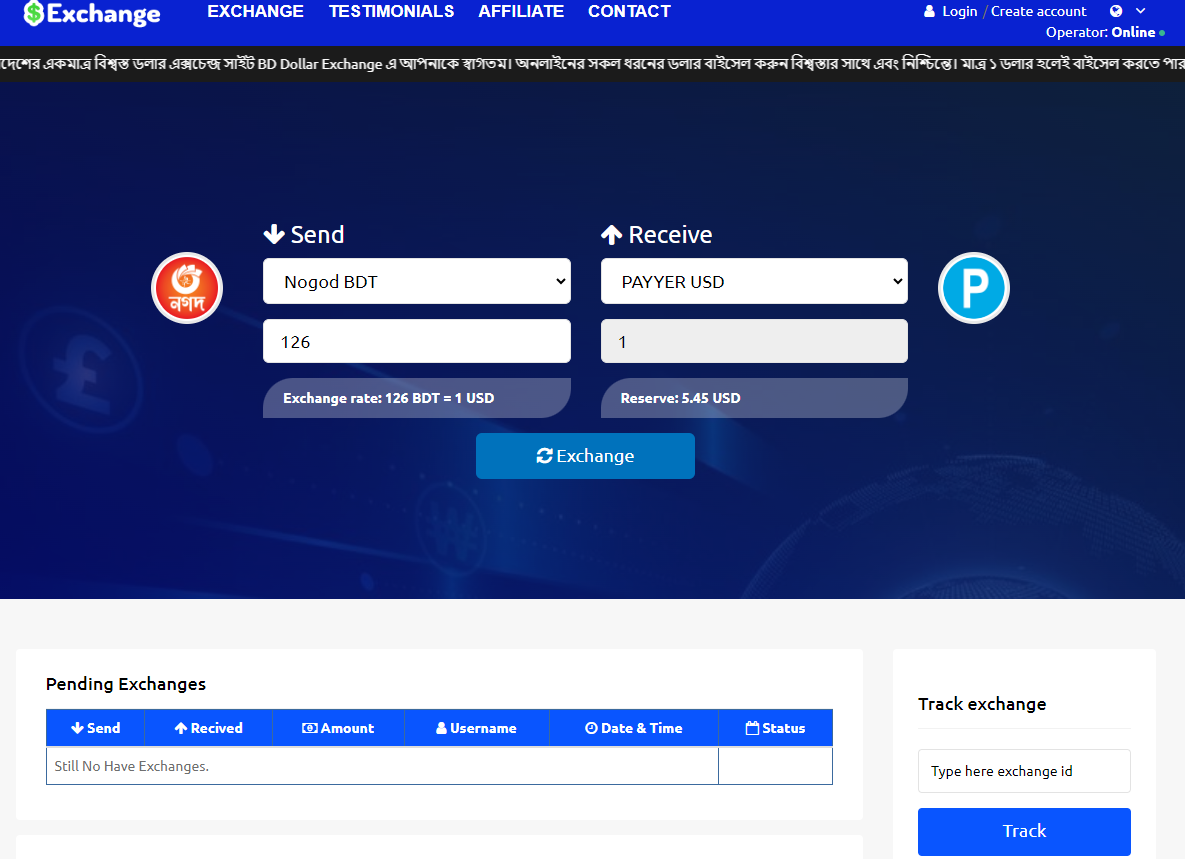Click the user icon beside Login
This screenshot has width=1185, height=859.
930,11
